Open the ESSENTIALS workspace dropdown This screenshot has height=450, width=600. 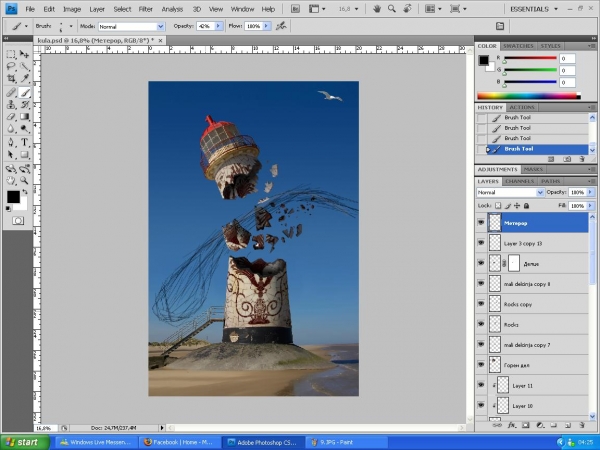(x=534, y=9)
